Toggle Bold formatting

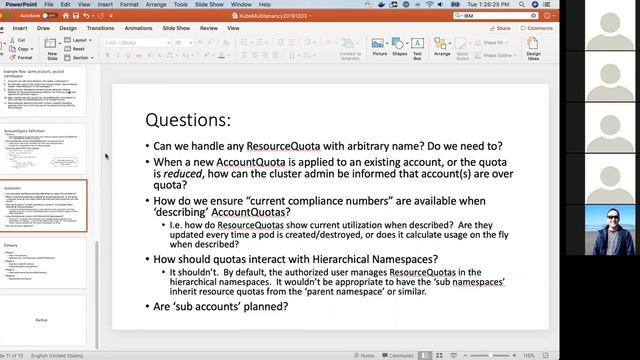(x=107, y=55)
